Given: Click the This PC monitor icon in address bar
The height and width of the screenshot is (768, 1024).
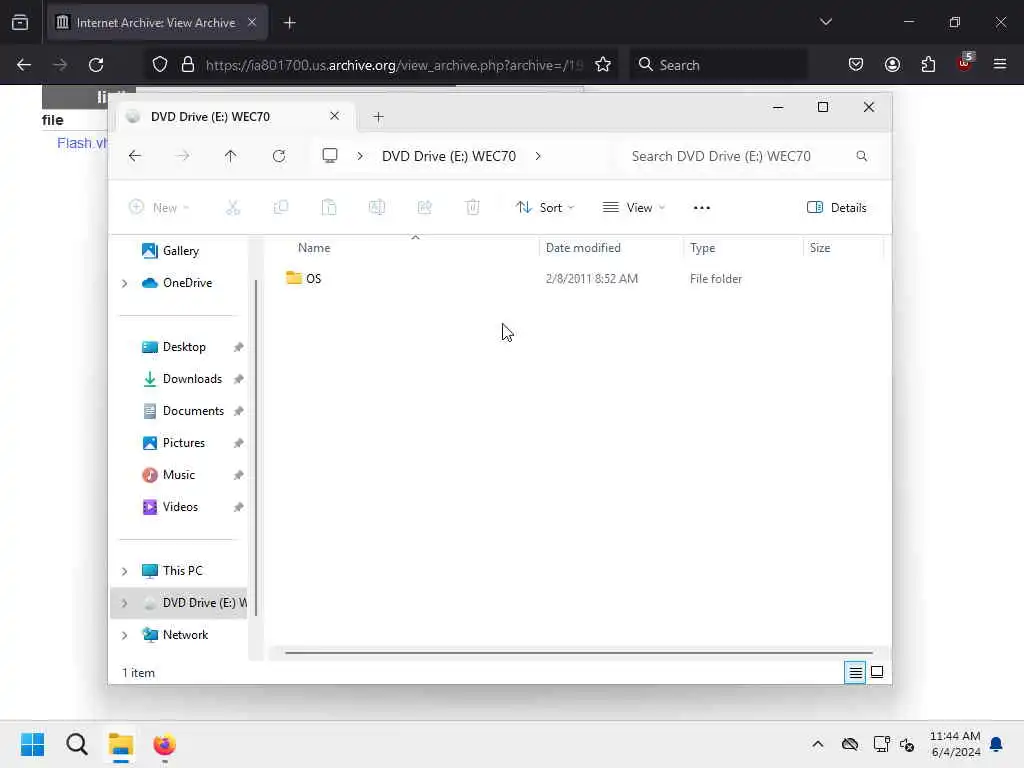Looking at the screenshot, I should pos(330,156).
